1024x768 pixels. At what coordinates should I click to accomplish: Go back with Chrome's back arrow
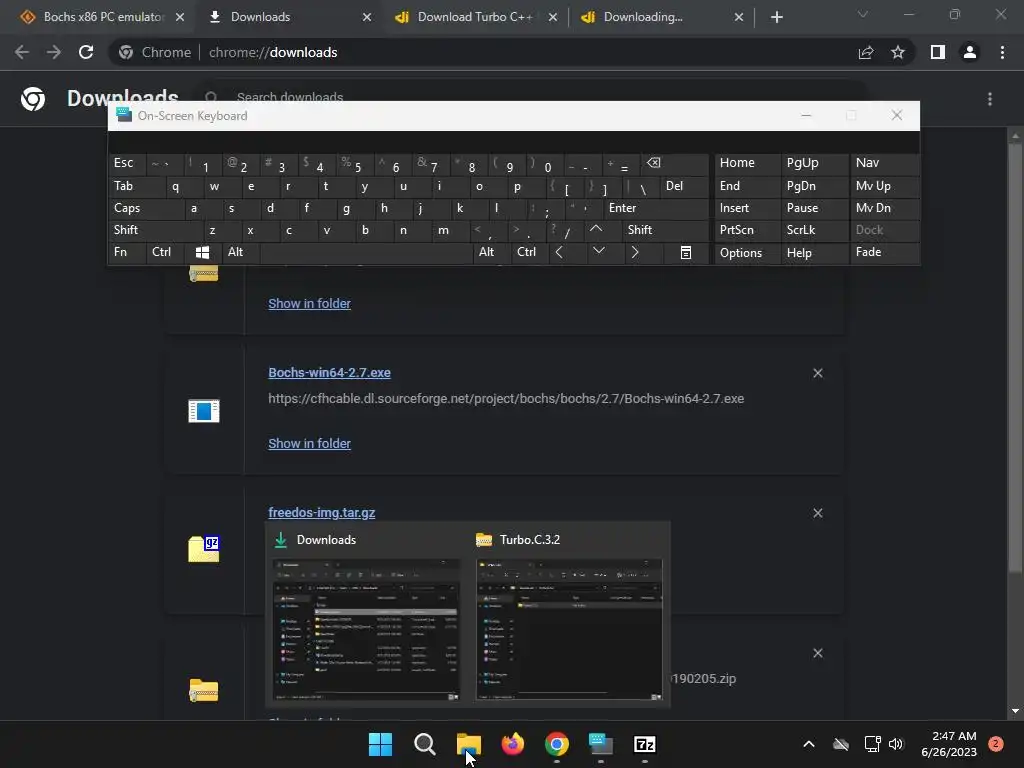pos(22,52)
